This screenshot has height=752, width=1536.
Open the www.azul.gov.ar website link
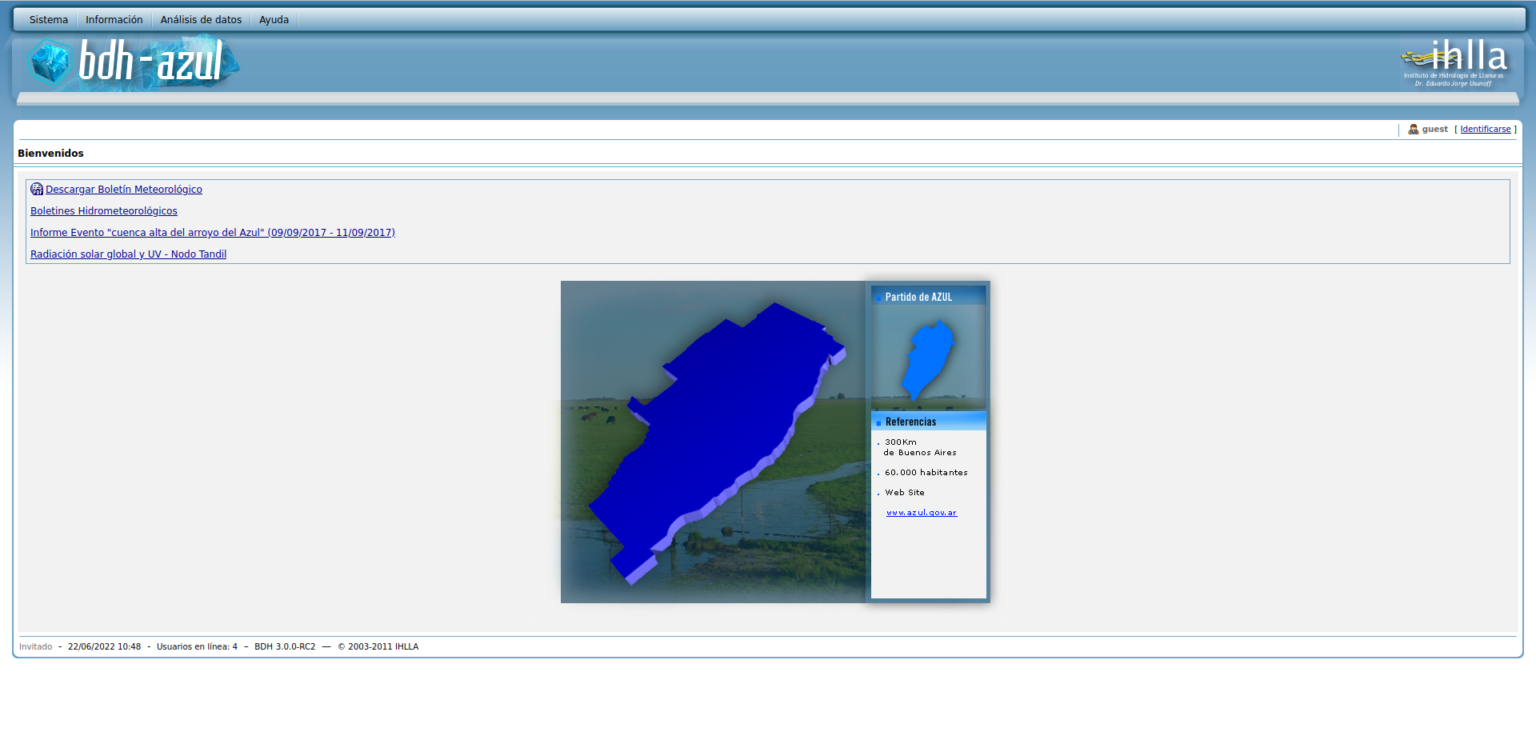click(919, 512)
